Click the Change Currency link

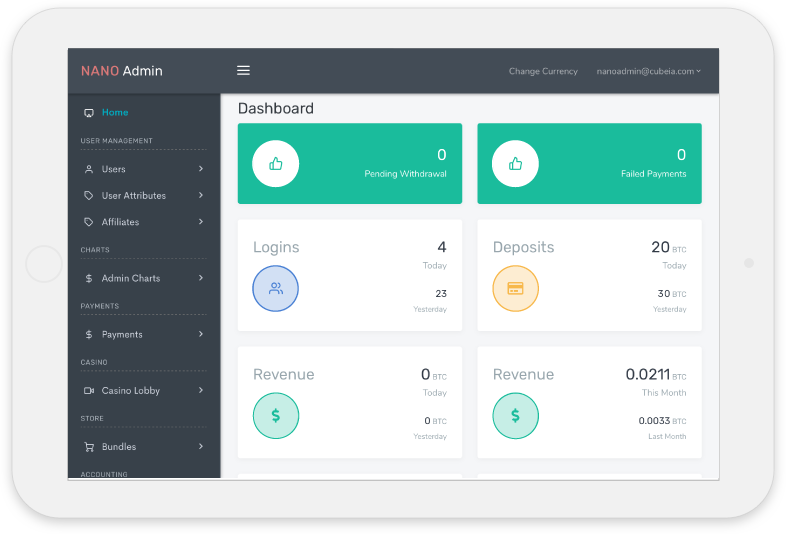pos(543,71)
